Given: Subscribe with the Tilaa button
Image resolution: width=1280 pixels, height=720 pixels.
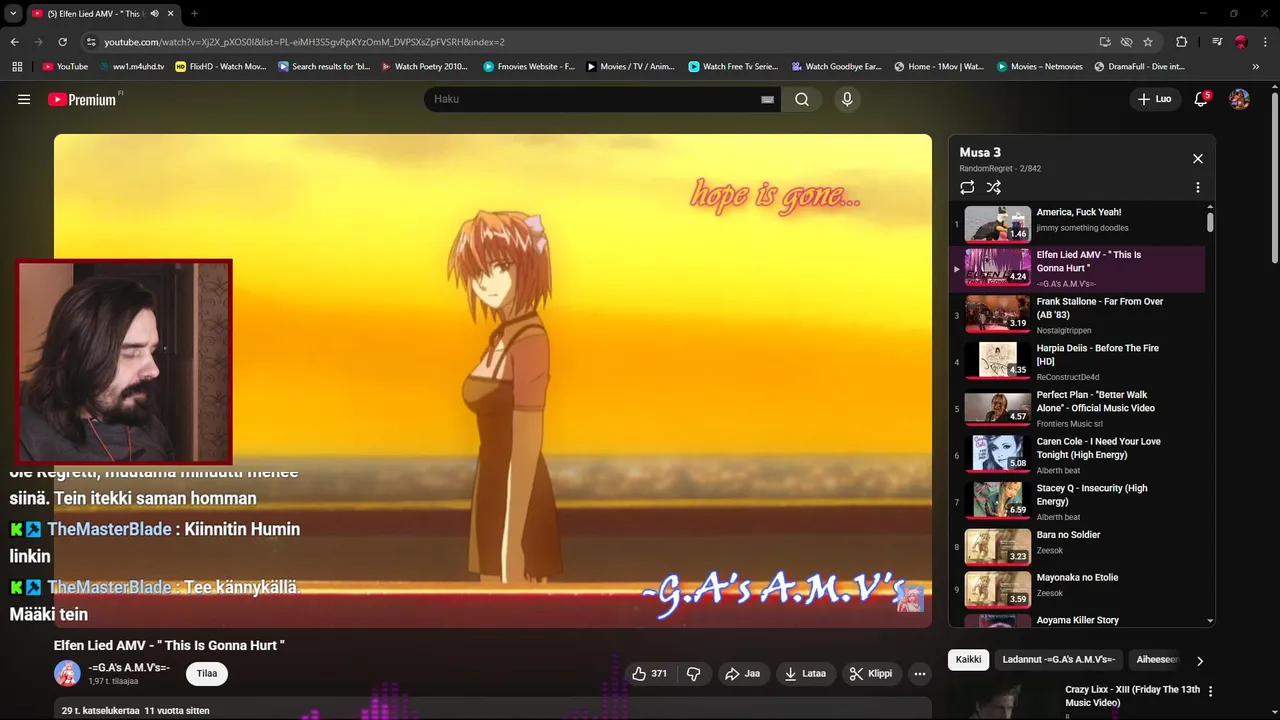Looking at the screenshot, I should [x=207, y=674].
